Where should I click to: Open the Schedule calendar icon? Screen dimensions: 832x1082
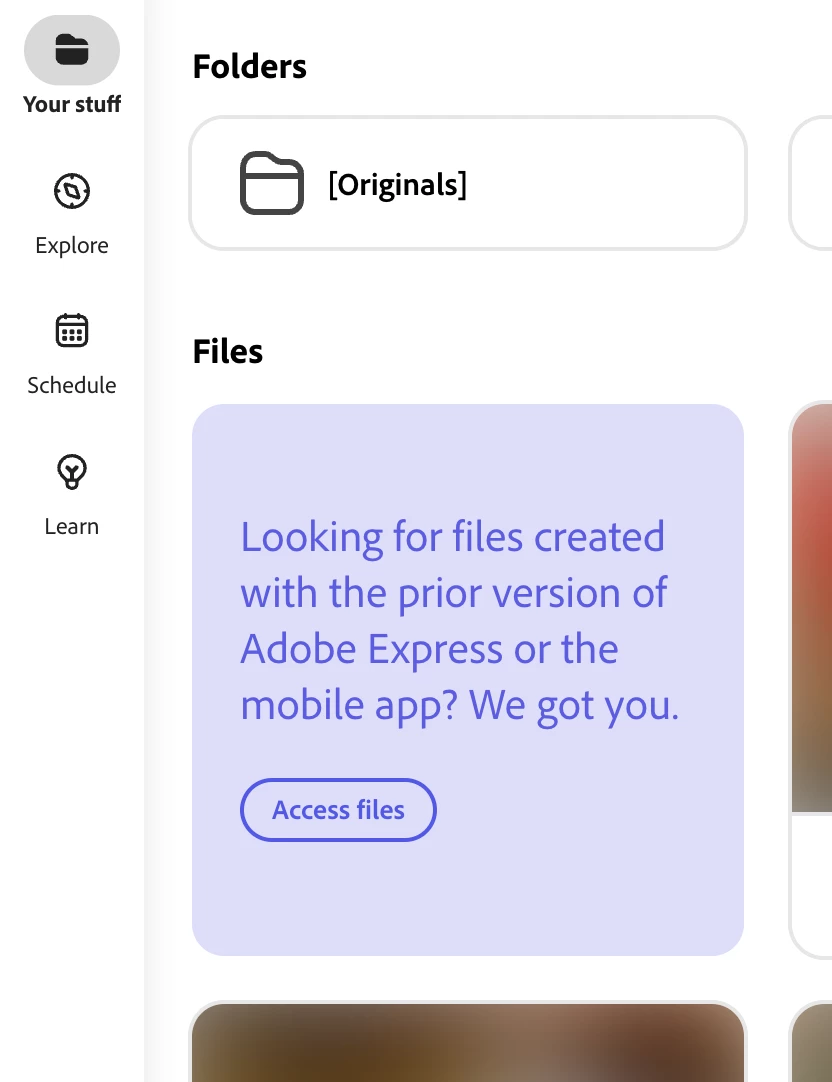click(x=72, y=331)
